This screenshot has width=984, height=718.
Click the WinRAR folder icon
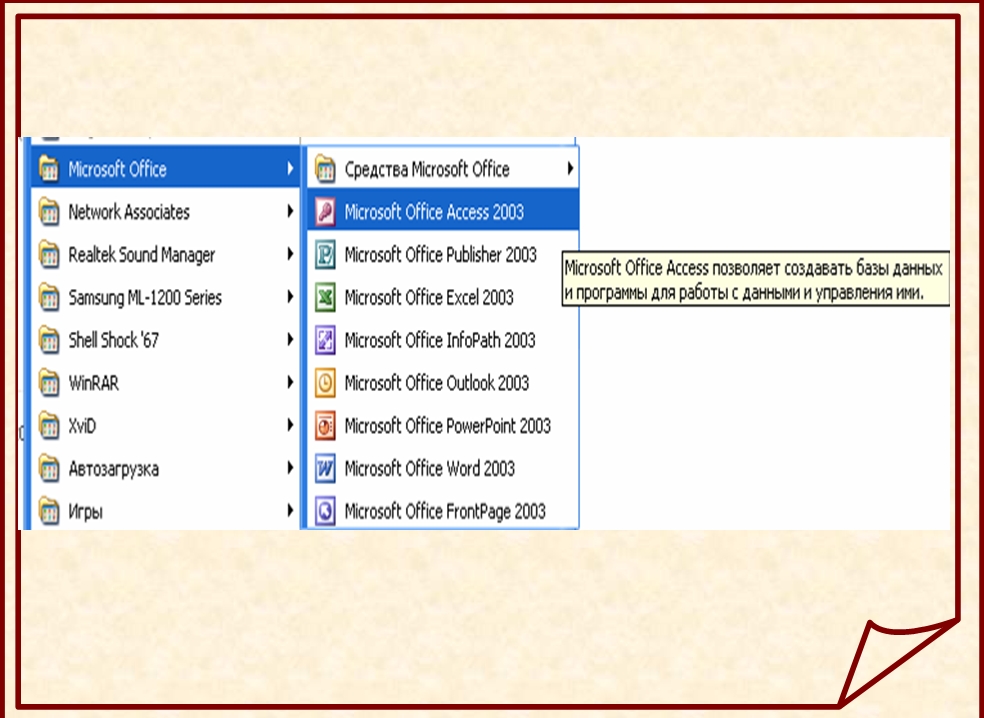(x=49, y=383)
